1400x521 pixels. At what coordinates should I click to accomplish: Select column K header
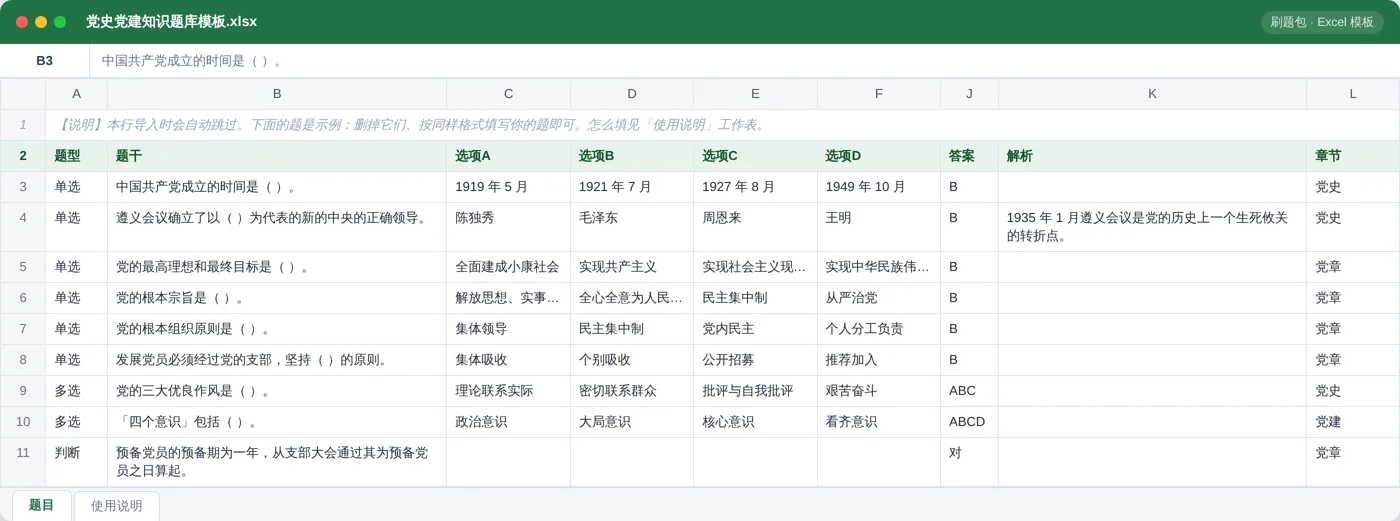click(x=1152, y=94)
